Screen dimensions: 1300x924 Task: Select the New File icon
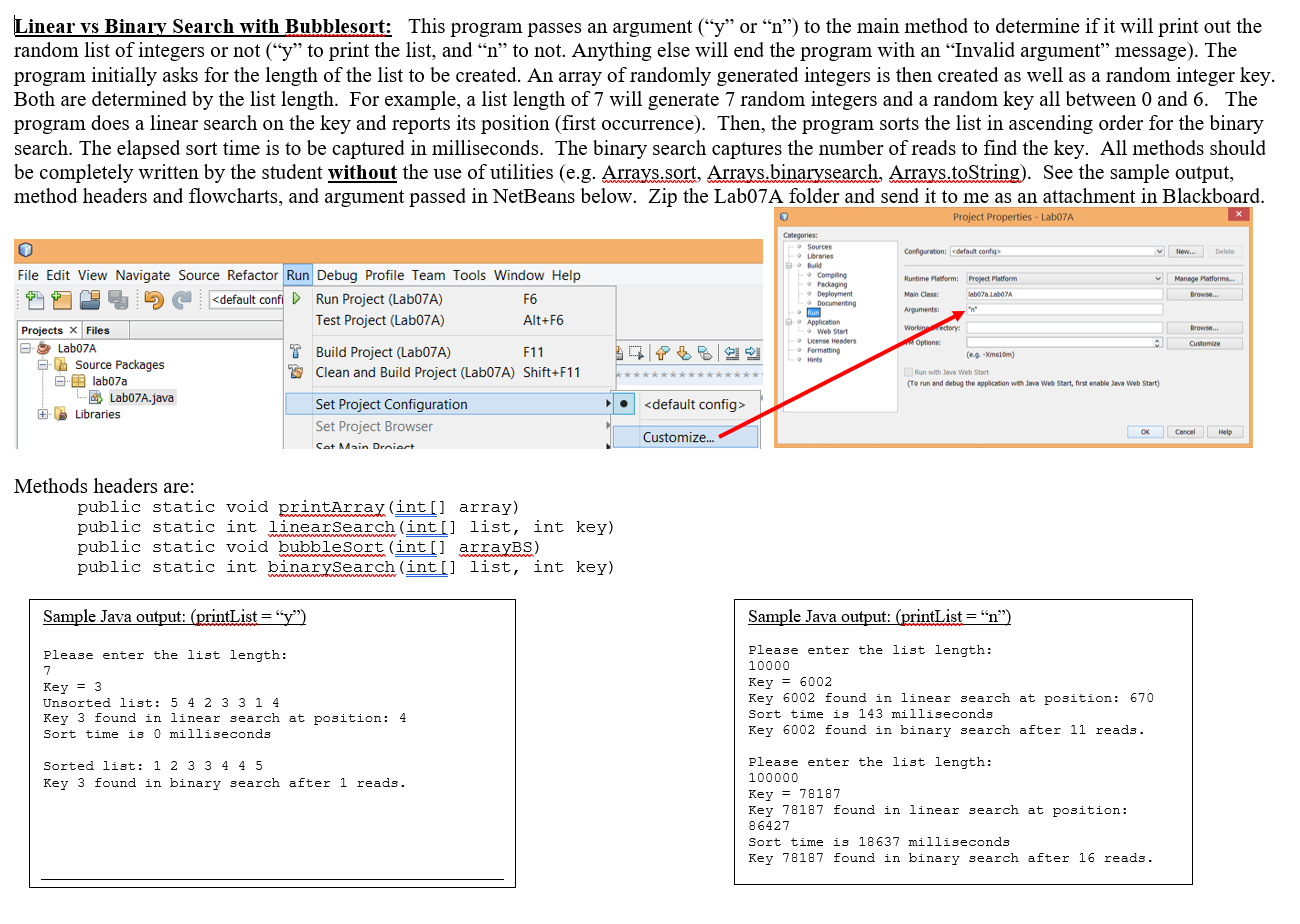(x=36, y=302)
